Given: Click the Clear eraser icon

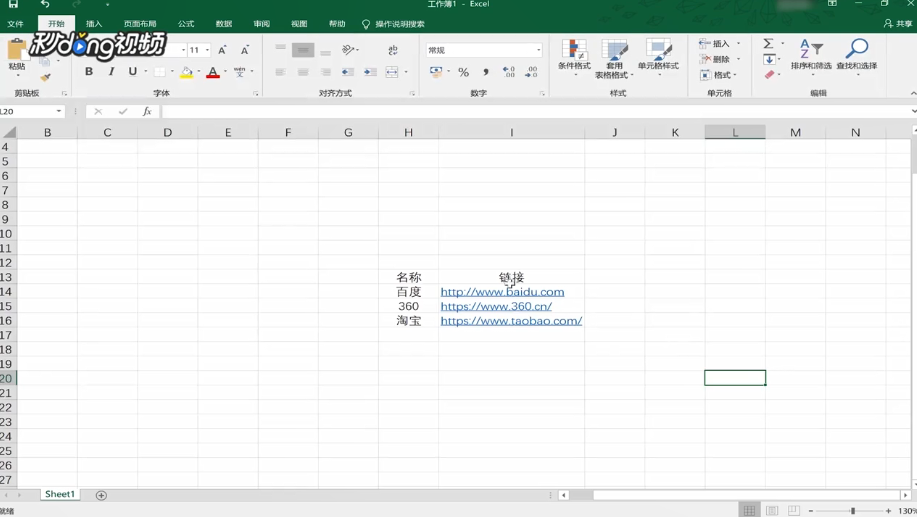Looking at the screenshot, I should pos(770,75).
